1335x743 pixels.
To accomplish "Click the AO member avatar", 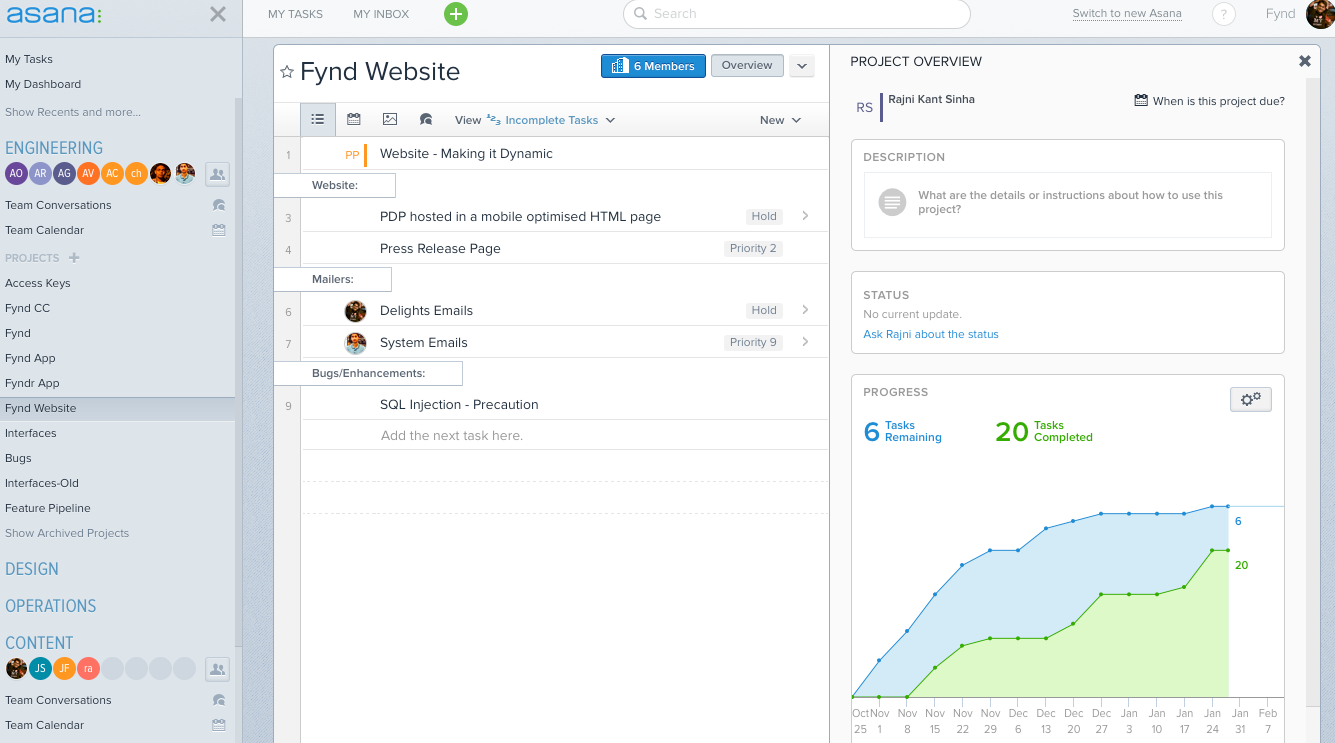I will coord(16,173).
